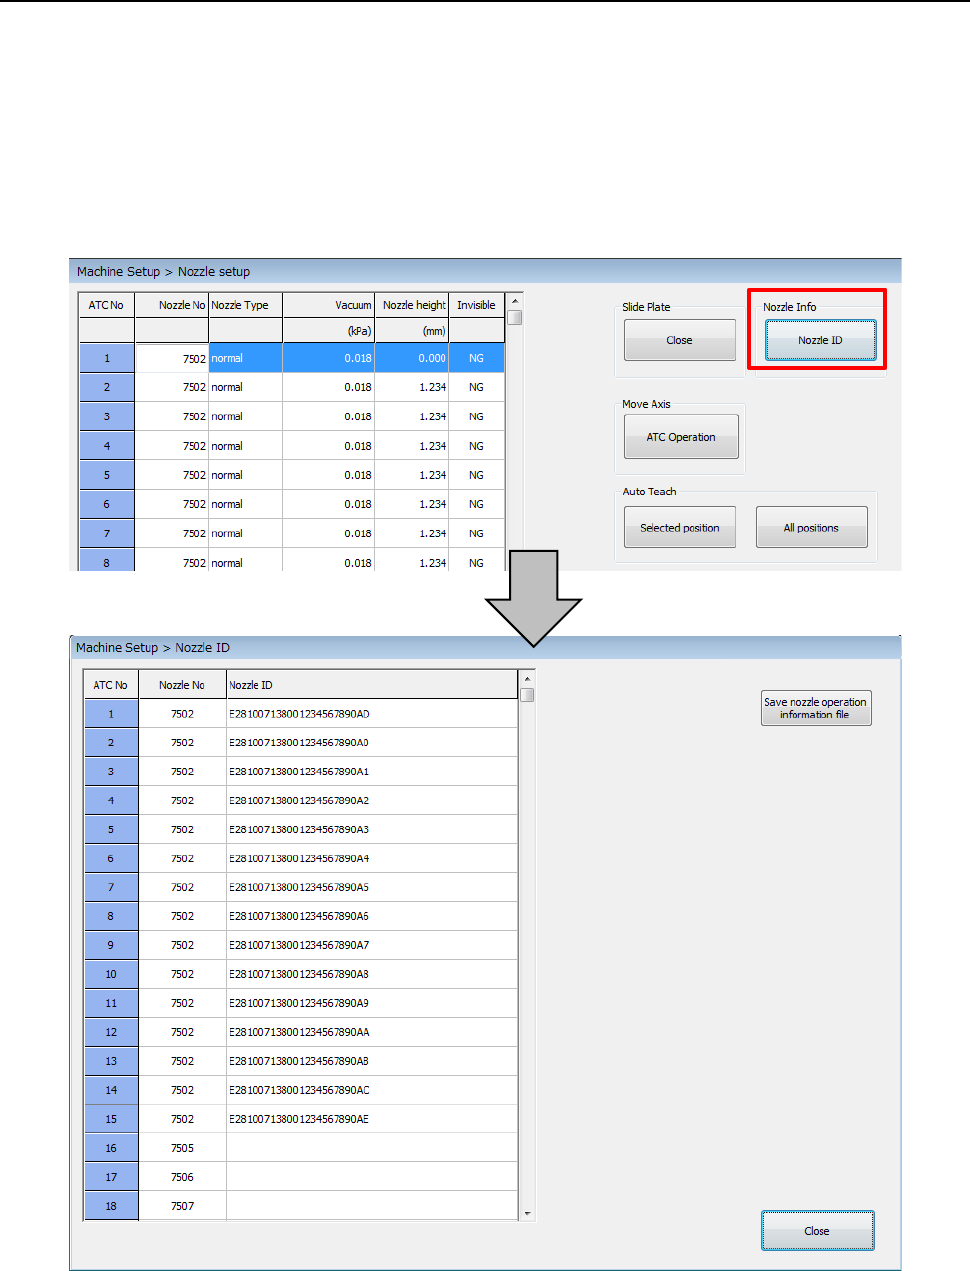The height and width of the screenshot is (1271, 970).
Task: Select ATC No 6 row header in Nozzle setup
Action: pos(107,504)
